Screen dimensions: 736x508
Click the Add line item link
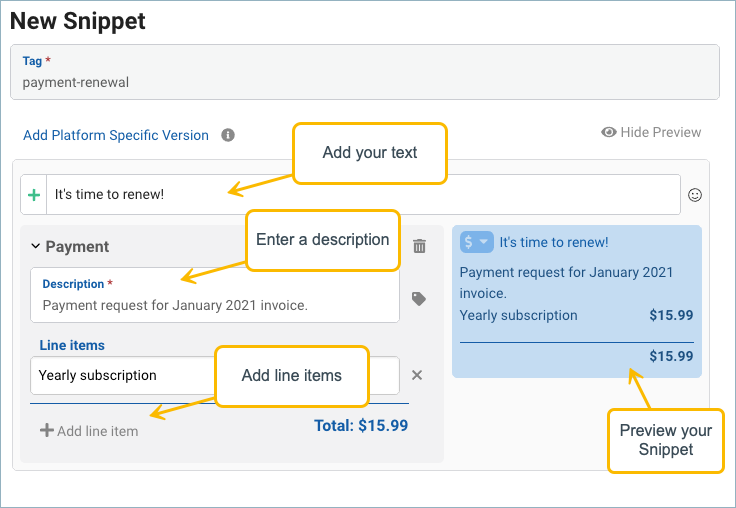click(97, 431)
